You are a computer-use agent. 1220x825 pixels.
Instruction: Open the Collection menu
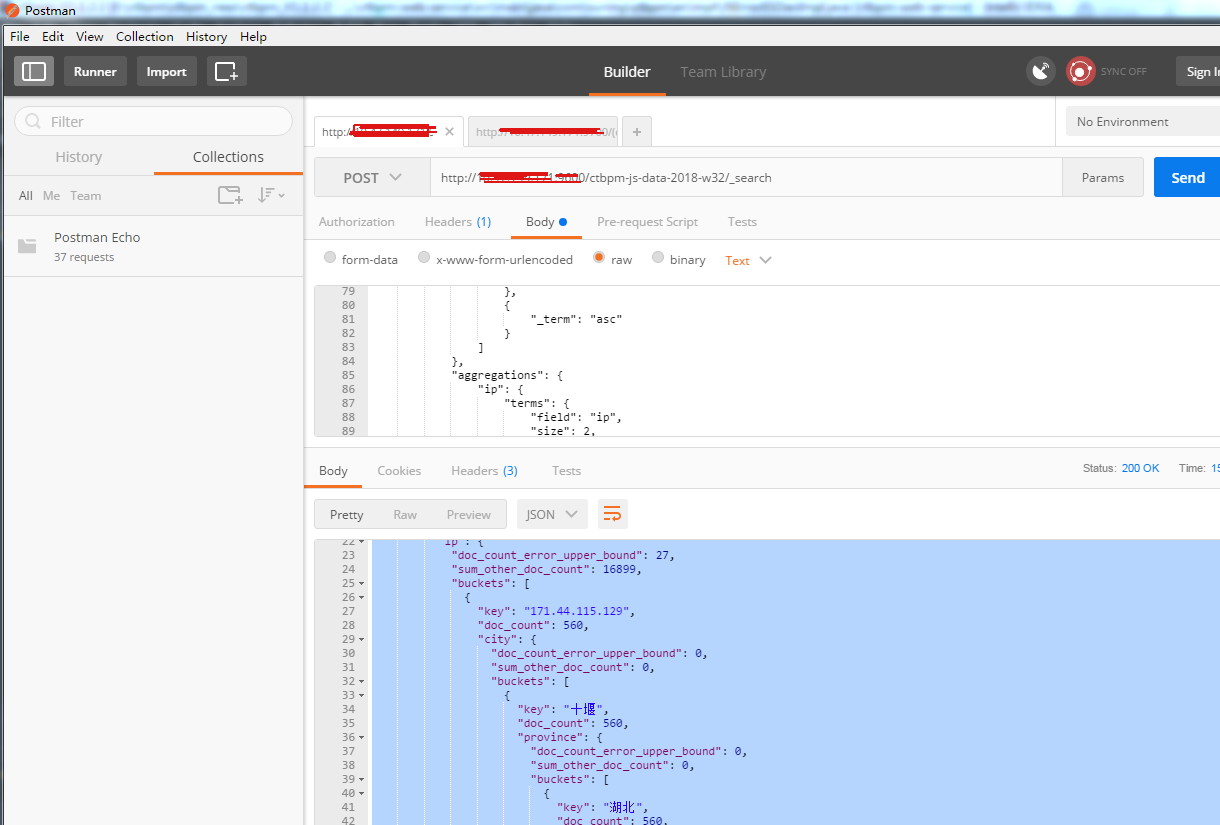click(x=144, y=36)
